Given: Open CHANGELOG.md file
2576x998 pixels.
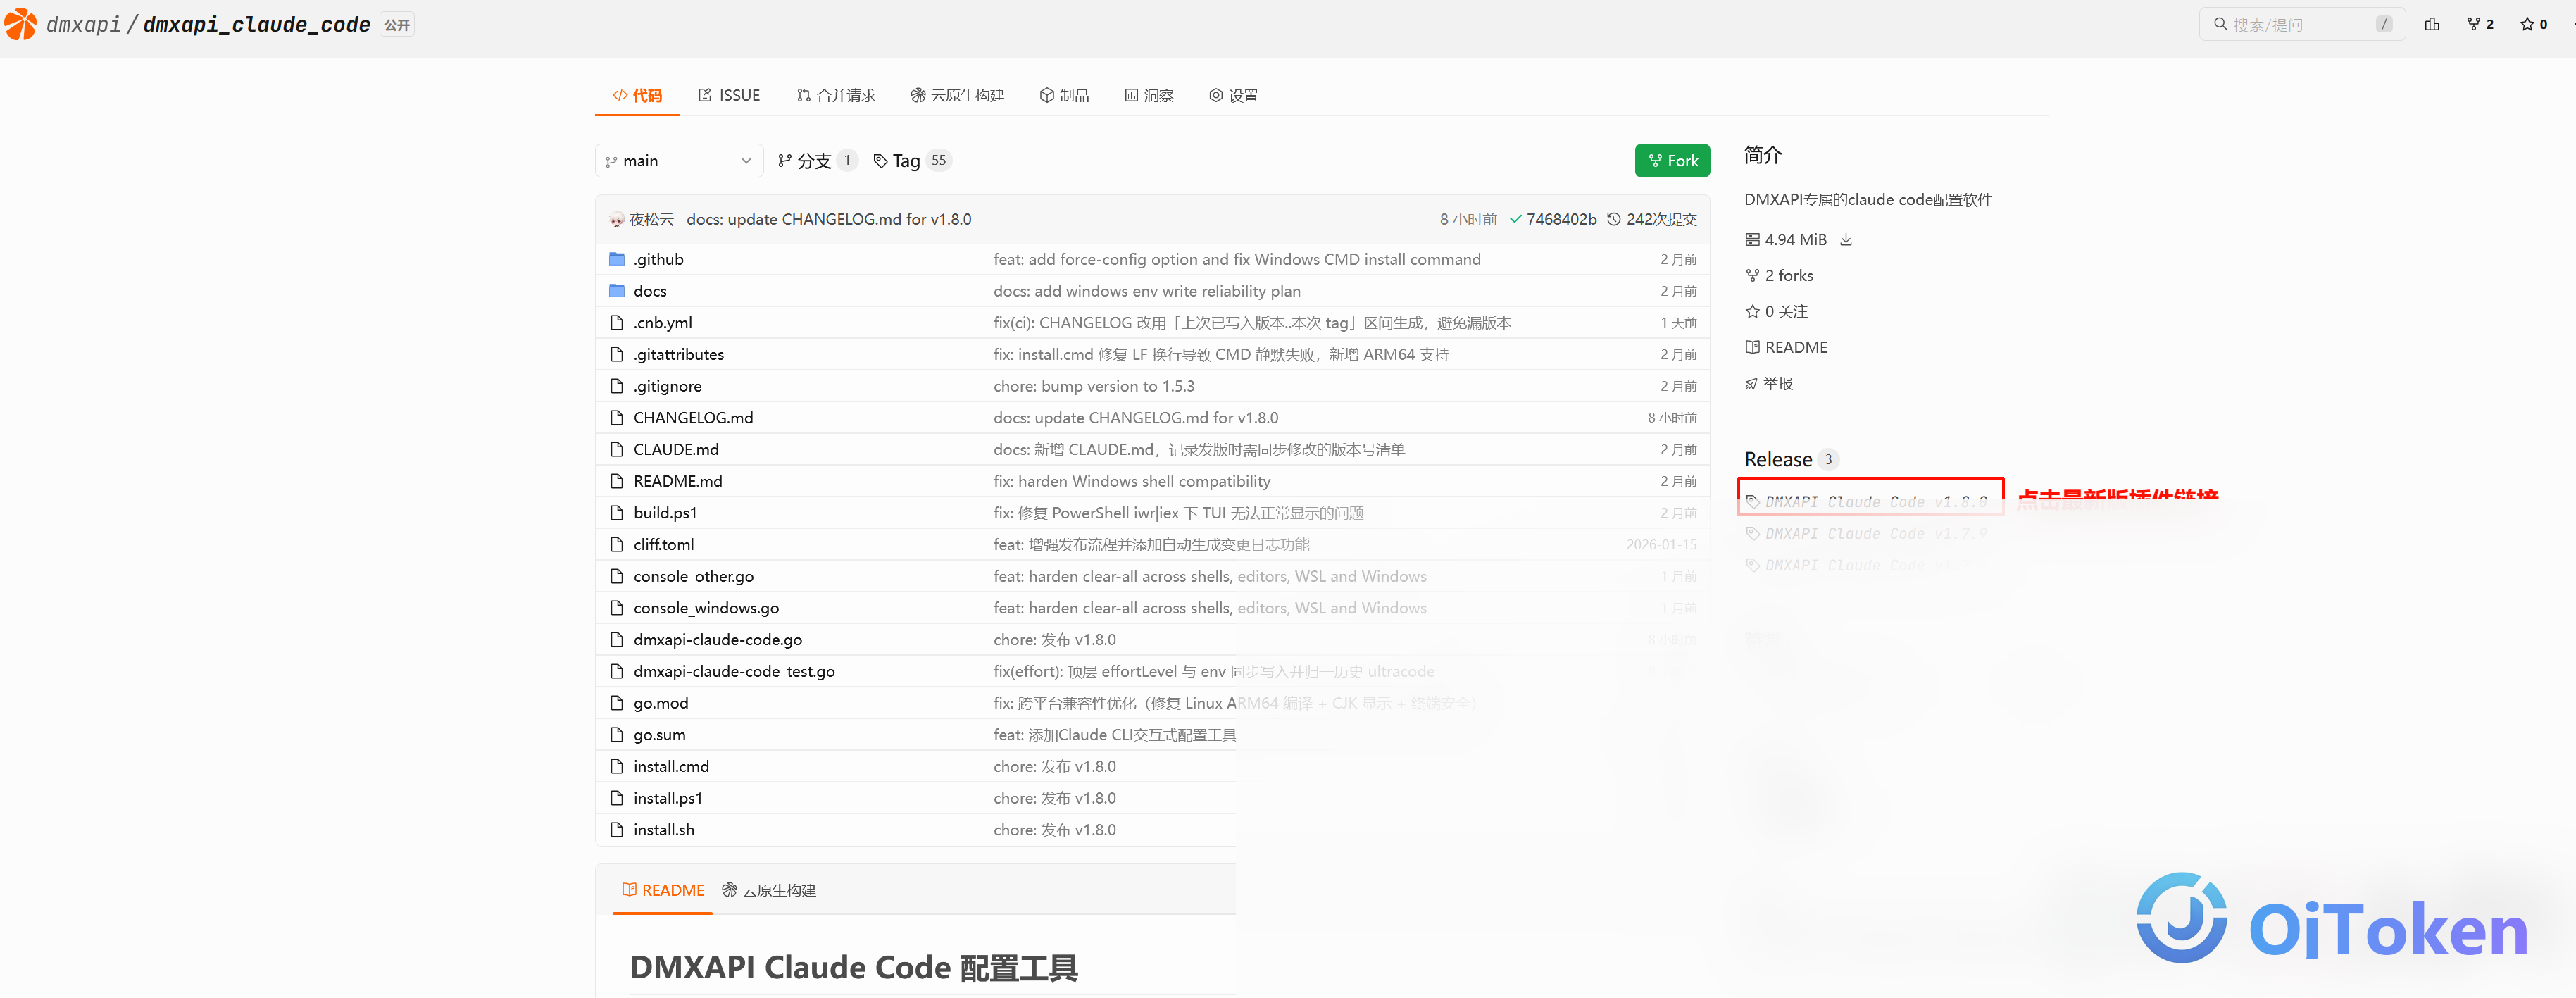Looking at the screenshot, I should pos(693,418).
